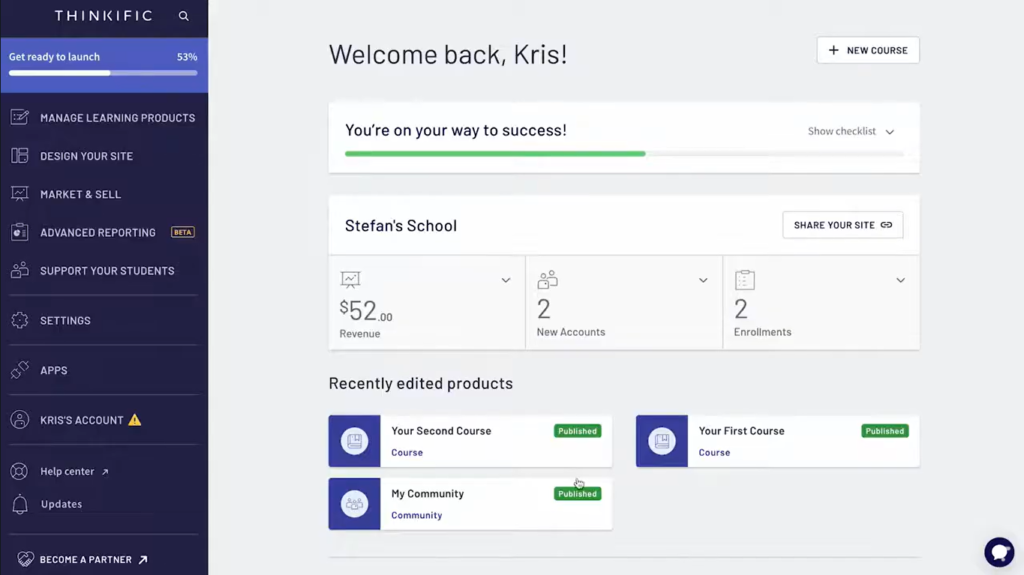Open the Your First Course title

point(741,431)
